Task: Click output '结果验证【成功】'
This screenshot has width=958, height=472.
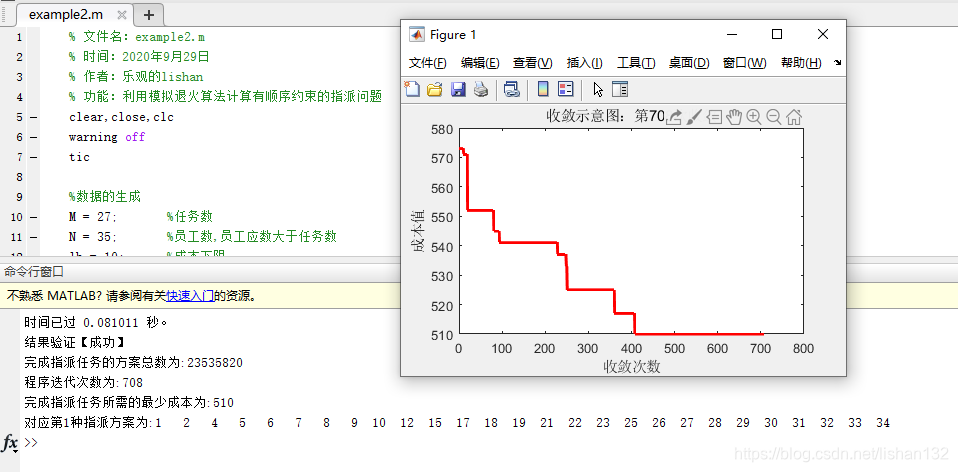Action: 74,342
